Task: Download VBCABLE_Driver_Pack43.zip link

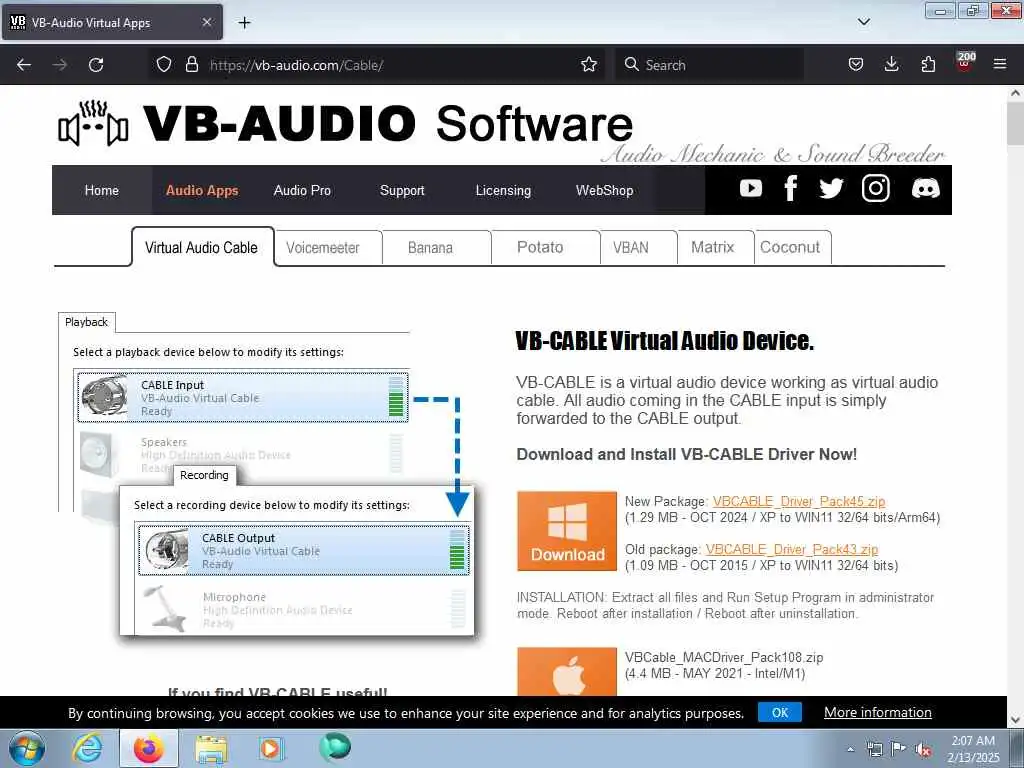Action: (x=792, y=549)
